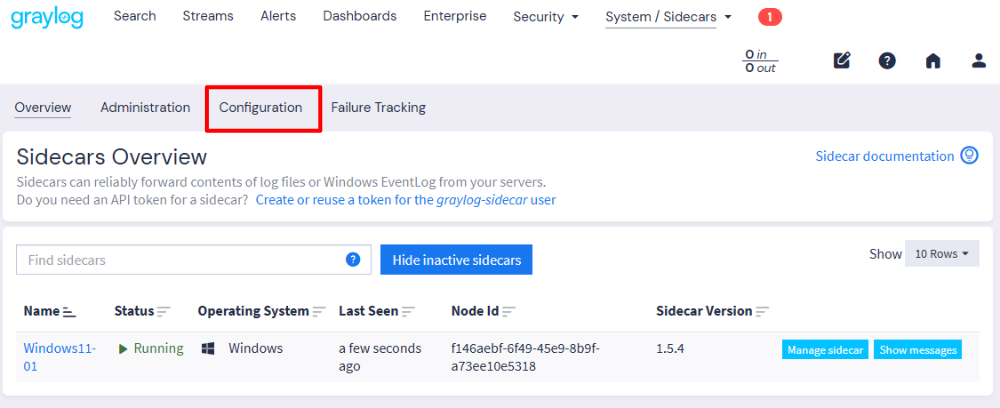Click the Show messages button
Image resolution: width=1000 pixels, height=408 pixels.
pyautogui.click(x=918, y=350)
